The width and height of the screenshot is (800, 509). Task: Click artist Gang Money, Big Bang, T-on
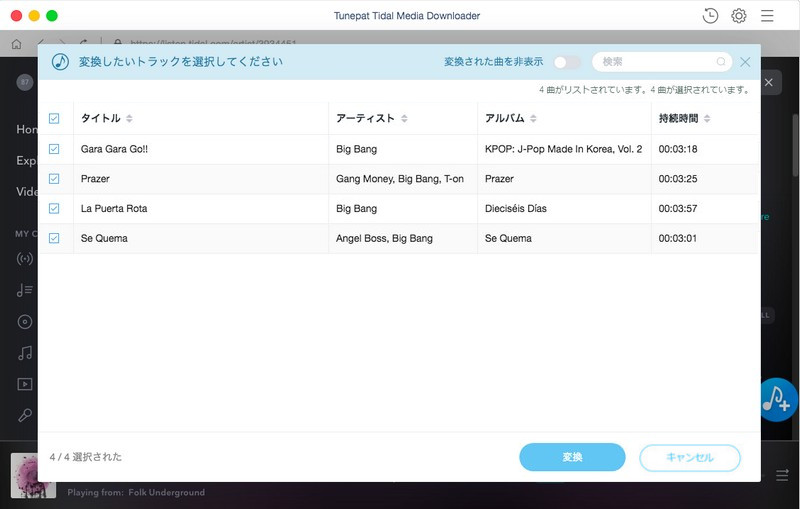(x=399, y=179)
